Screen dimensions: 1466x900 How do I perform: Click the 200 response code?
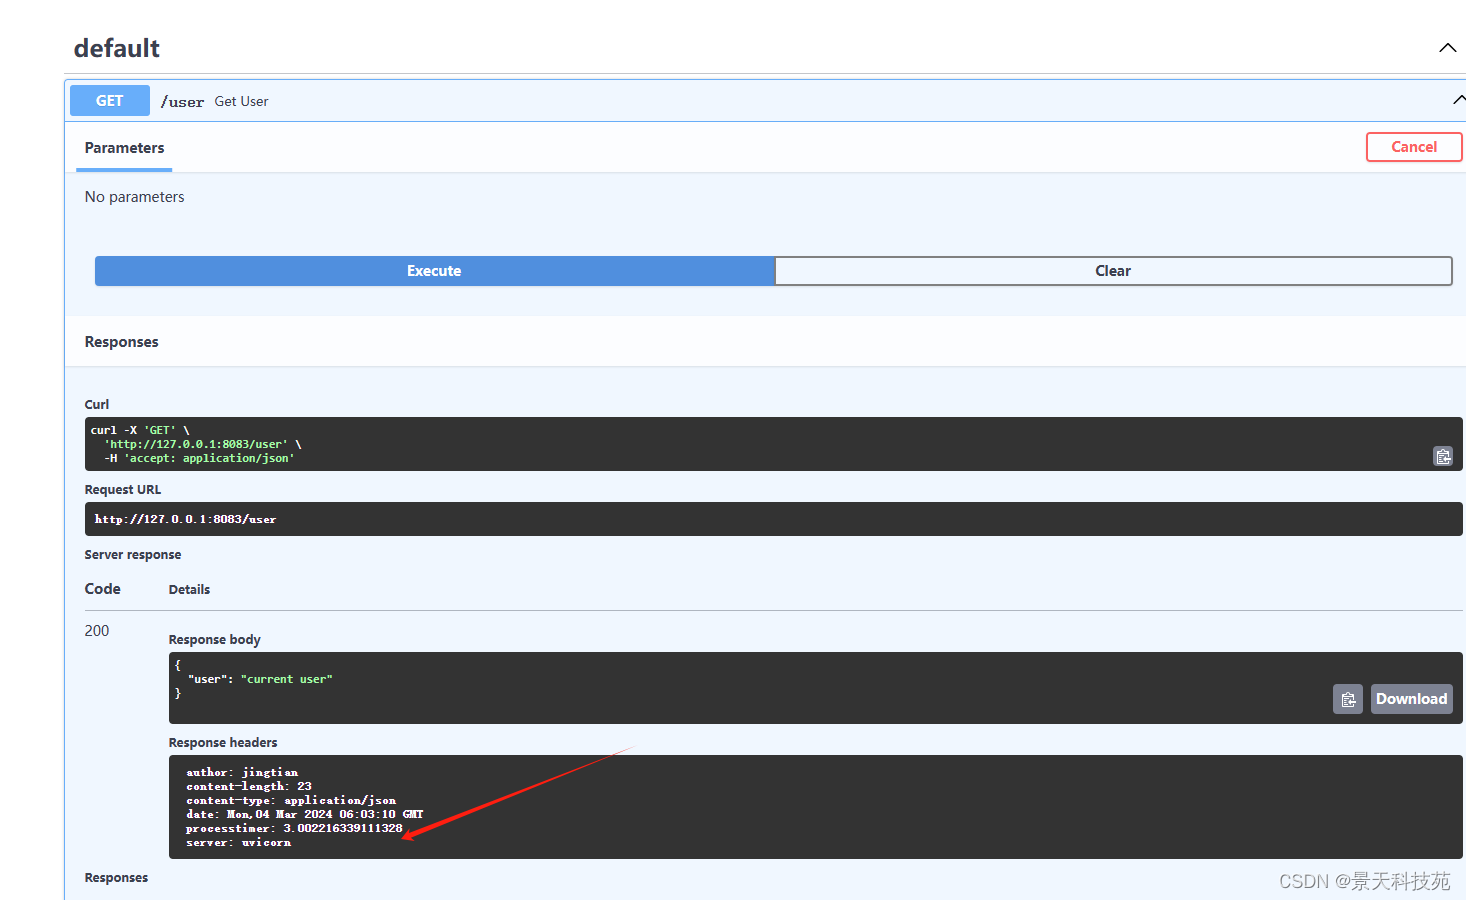click(x=97, y=631)
